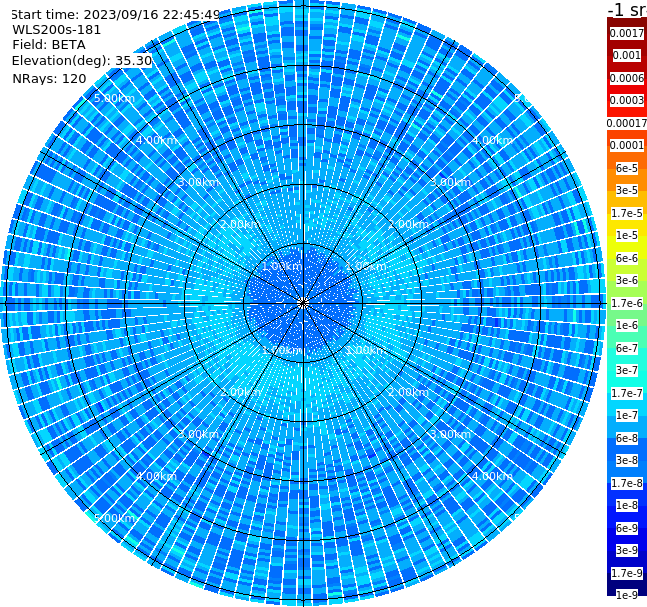Click the 0.0017 color scale label
Screen dimensions: 647x607
point(627,33)
